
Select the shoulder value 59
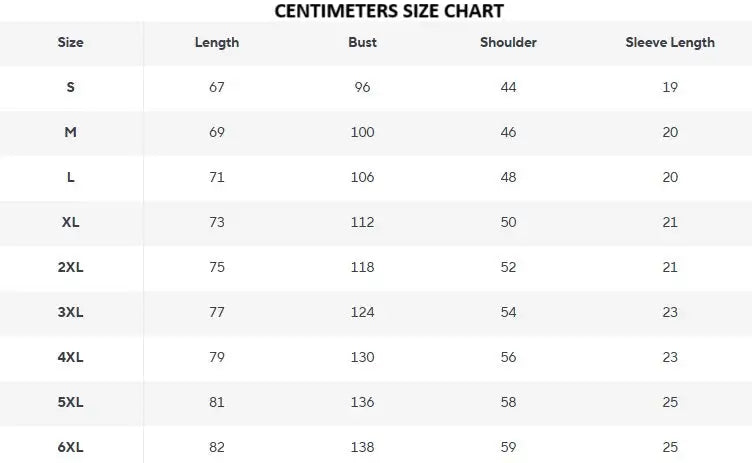[508, 447]
